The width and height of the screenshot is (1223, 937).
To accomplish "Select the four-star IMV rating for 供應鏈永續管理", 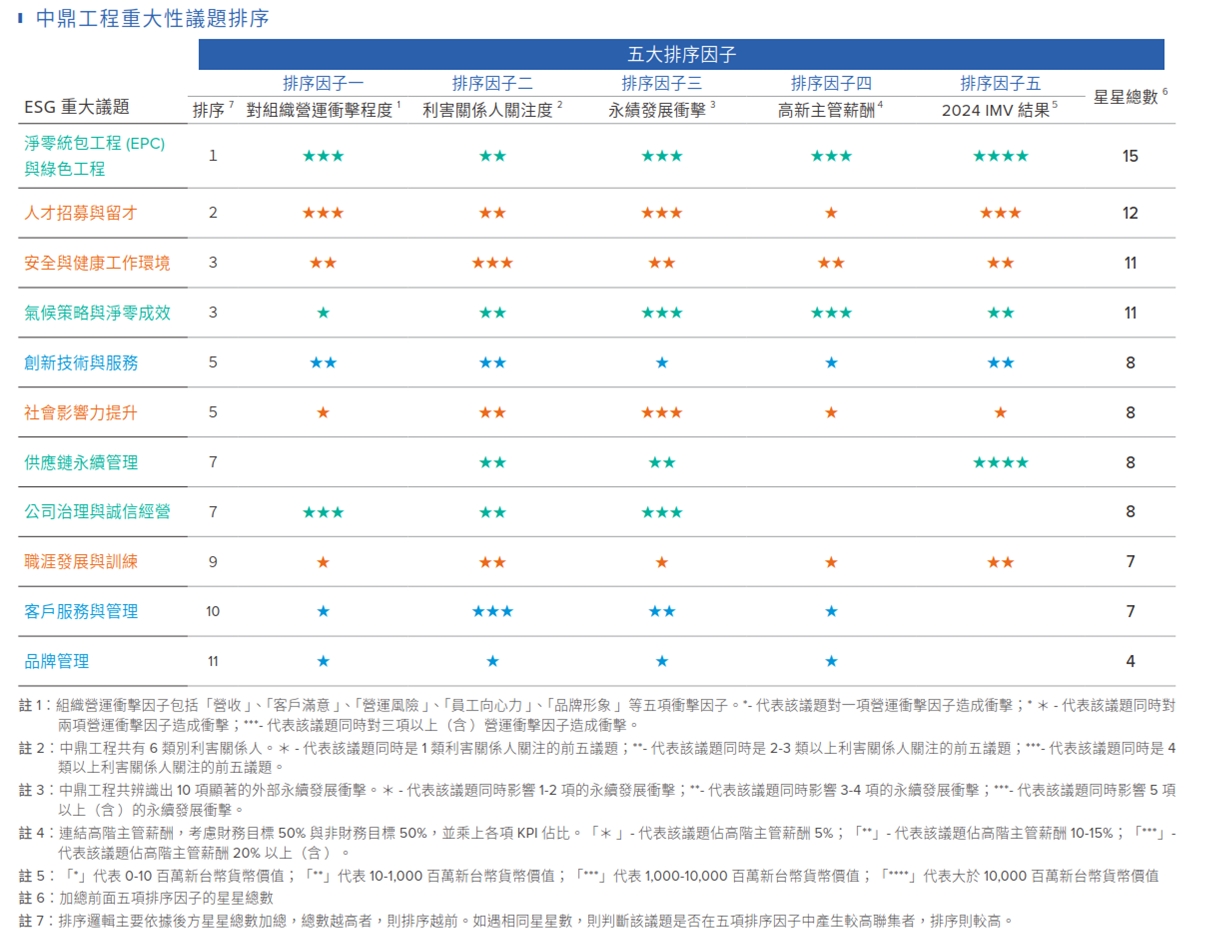I will [x=1000, y=462].
